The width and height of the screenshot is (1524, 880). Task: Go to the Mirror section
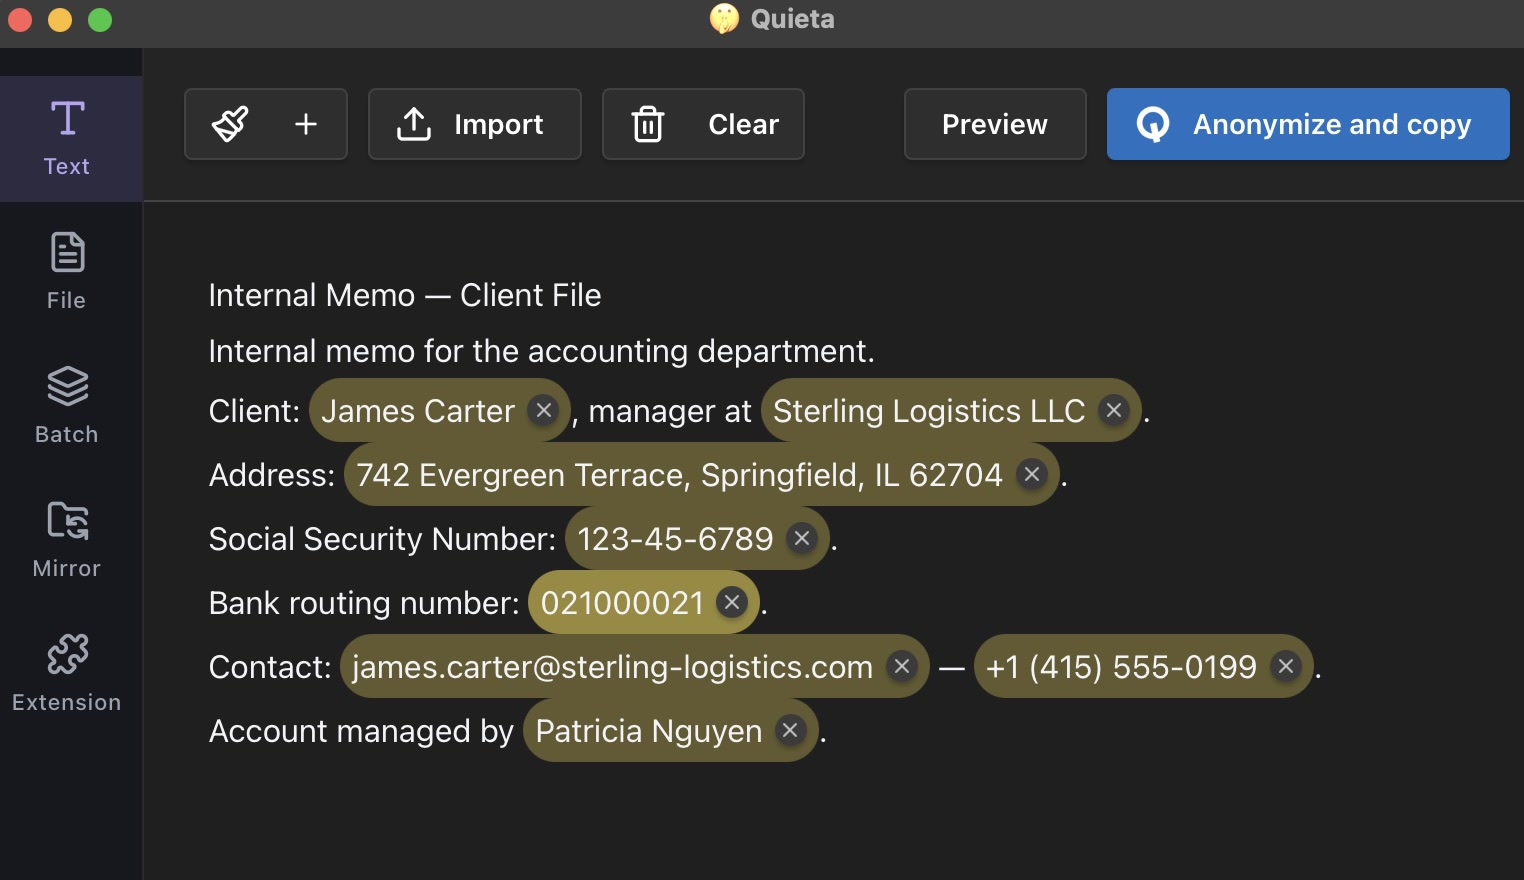(67, 540)
